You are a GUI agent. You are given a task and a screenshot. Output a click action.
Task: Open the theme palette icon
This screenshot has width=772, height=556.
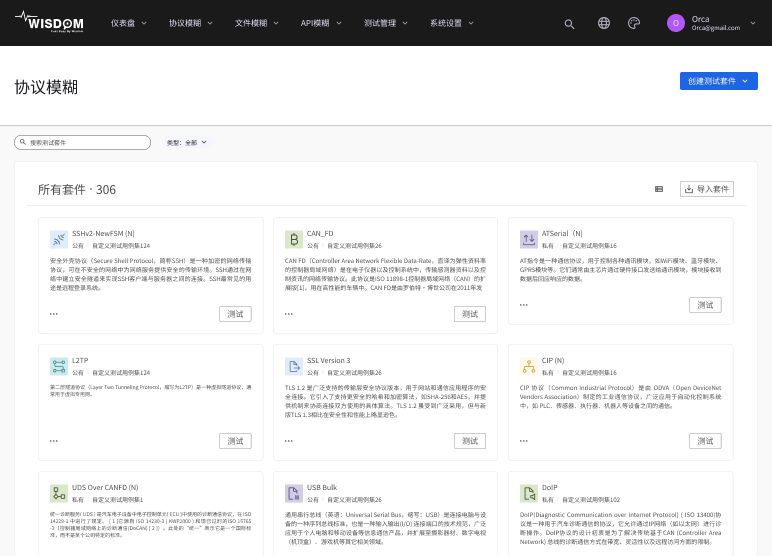click(x=634, y=23)
